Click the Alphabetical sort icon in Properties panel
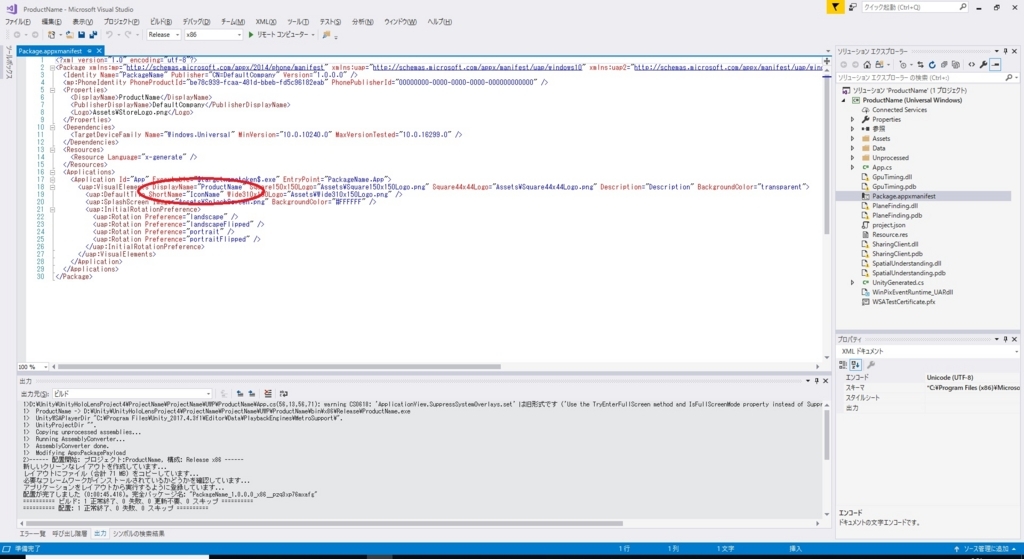The image size is (1024, 559). click(856, 365)
